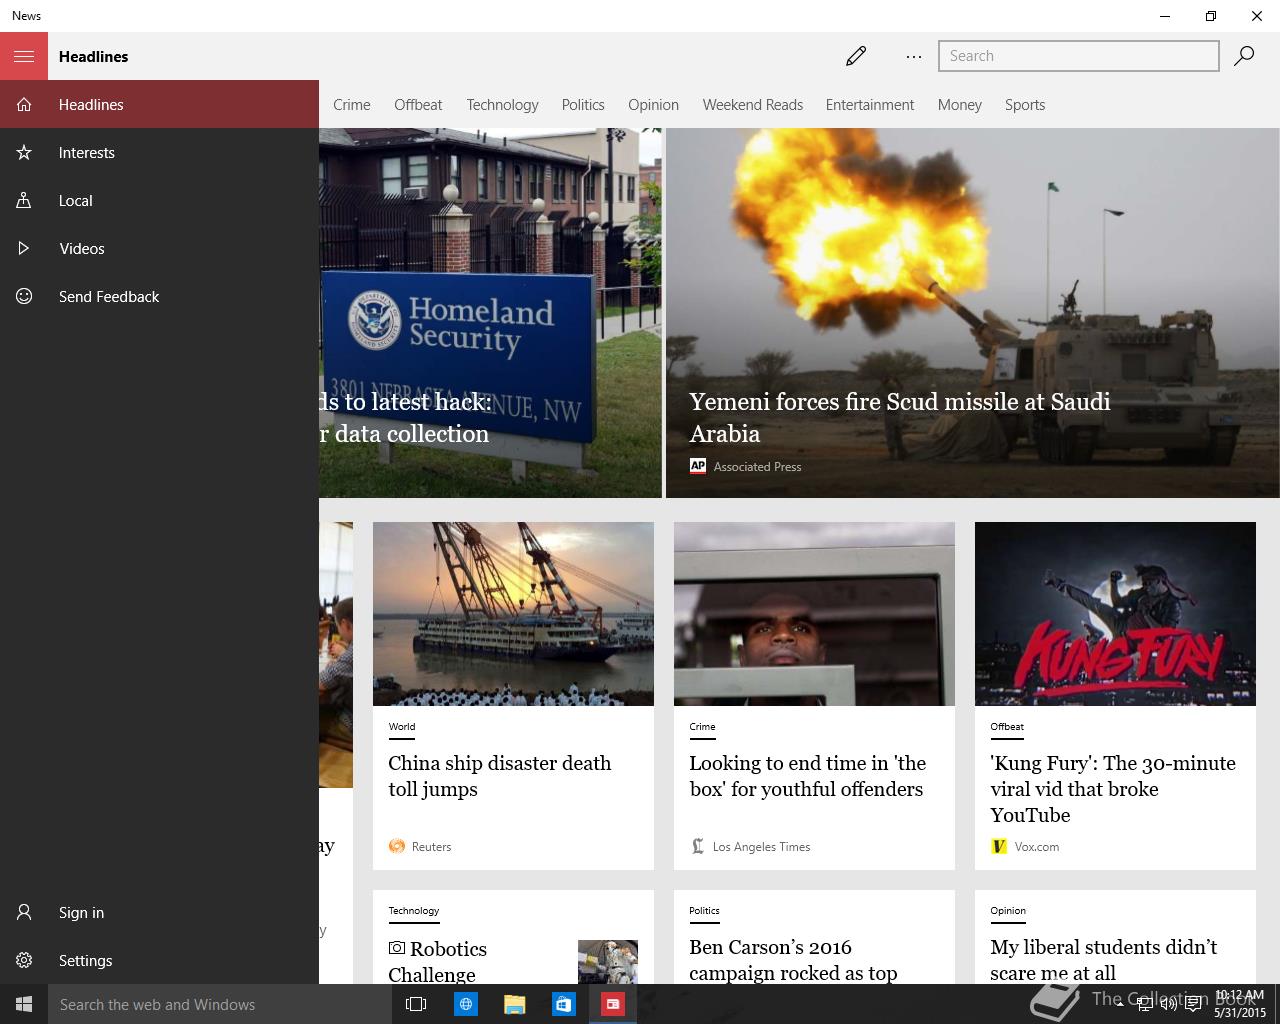Click the Los Angeles Times logo

698,846
